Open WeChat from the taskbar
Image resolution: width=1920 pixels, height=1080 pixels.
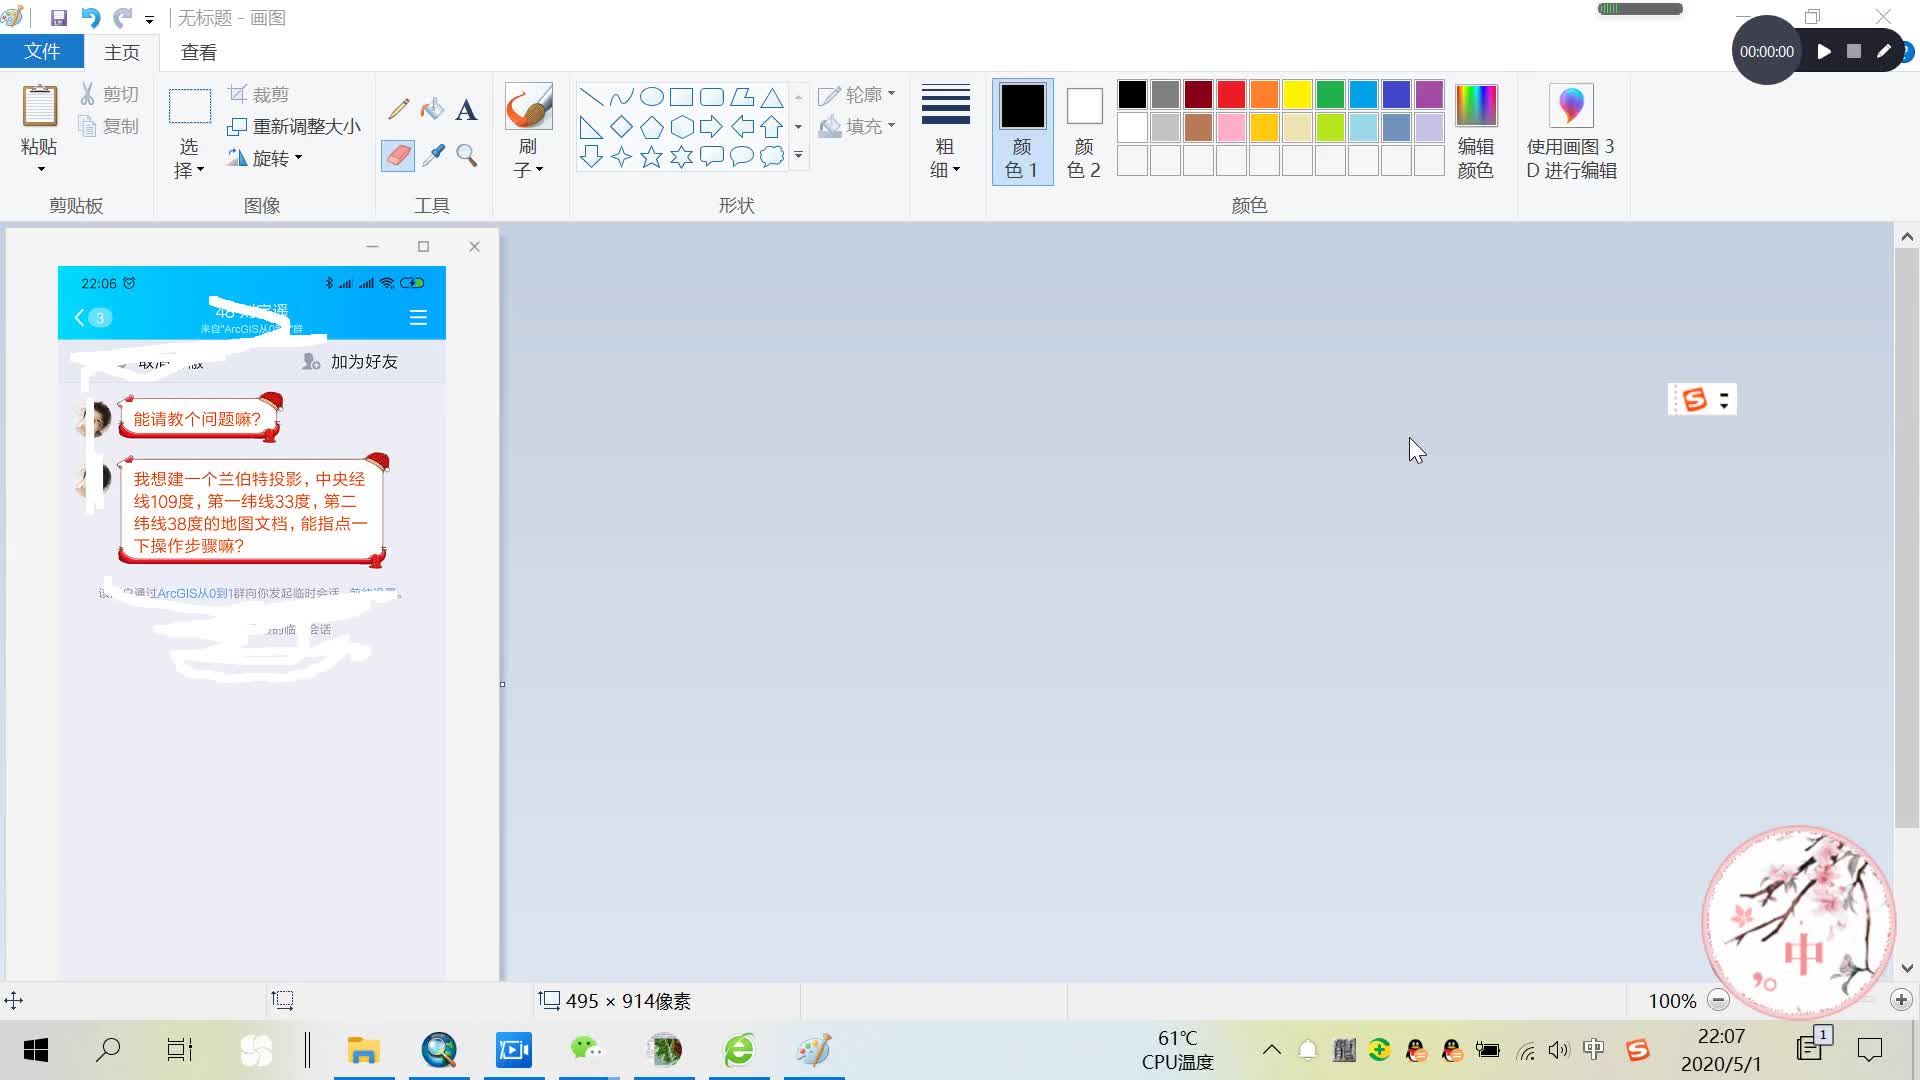[x=587, y=1050]
